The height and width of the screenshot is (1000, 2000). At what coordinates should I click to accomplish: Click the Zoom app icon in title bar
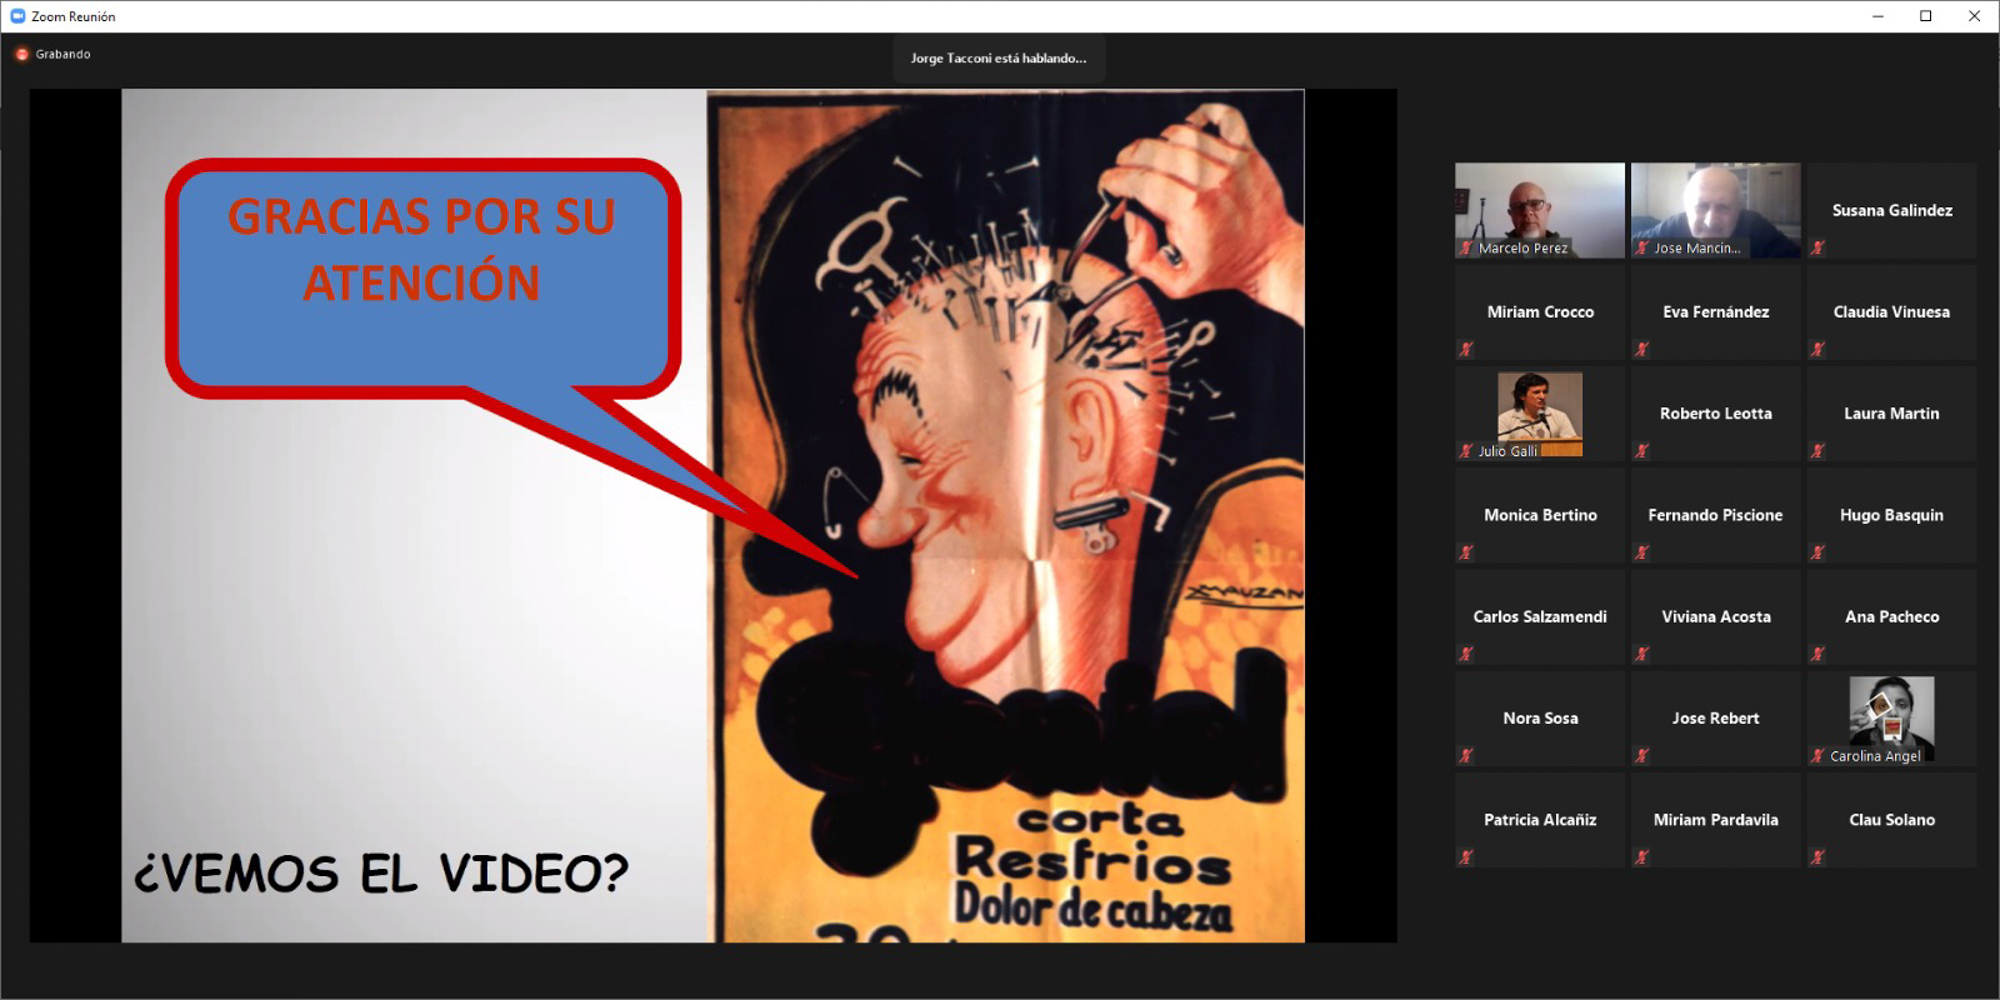pos(17,16)
